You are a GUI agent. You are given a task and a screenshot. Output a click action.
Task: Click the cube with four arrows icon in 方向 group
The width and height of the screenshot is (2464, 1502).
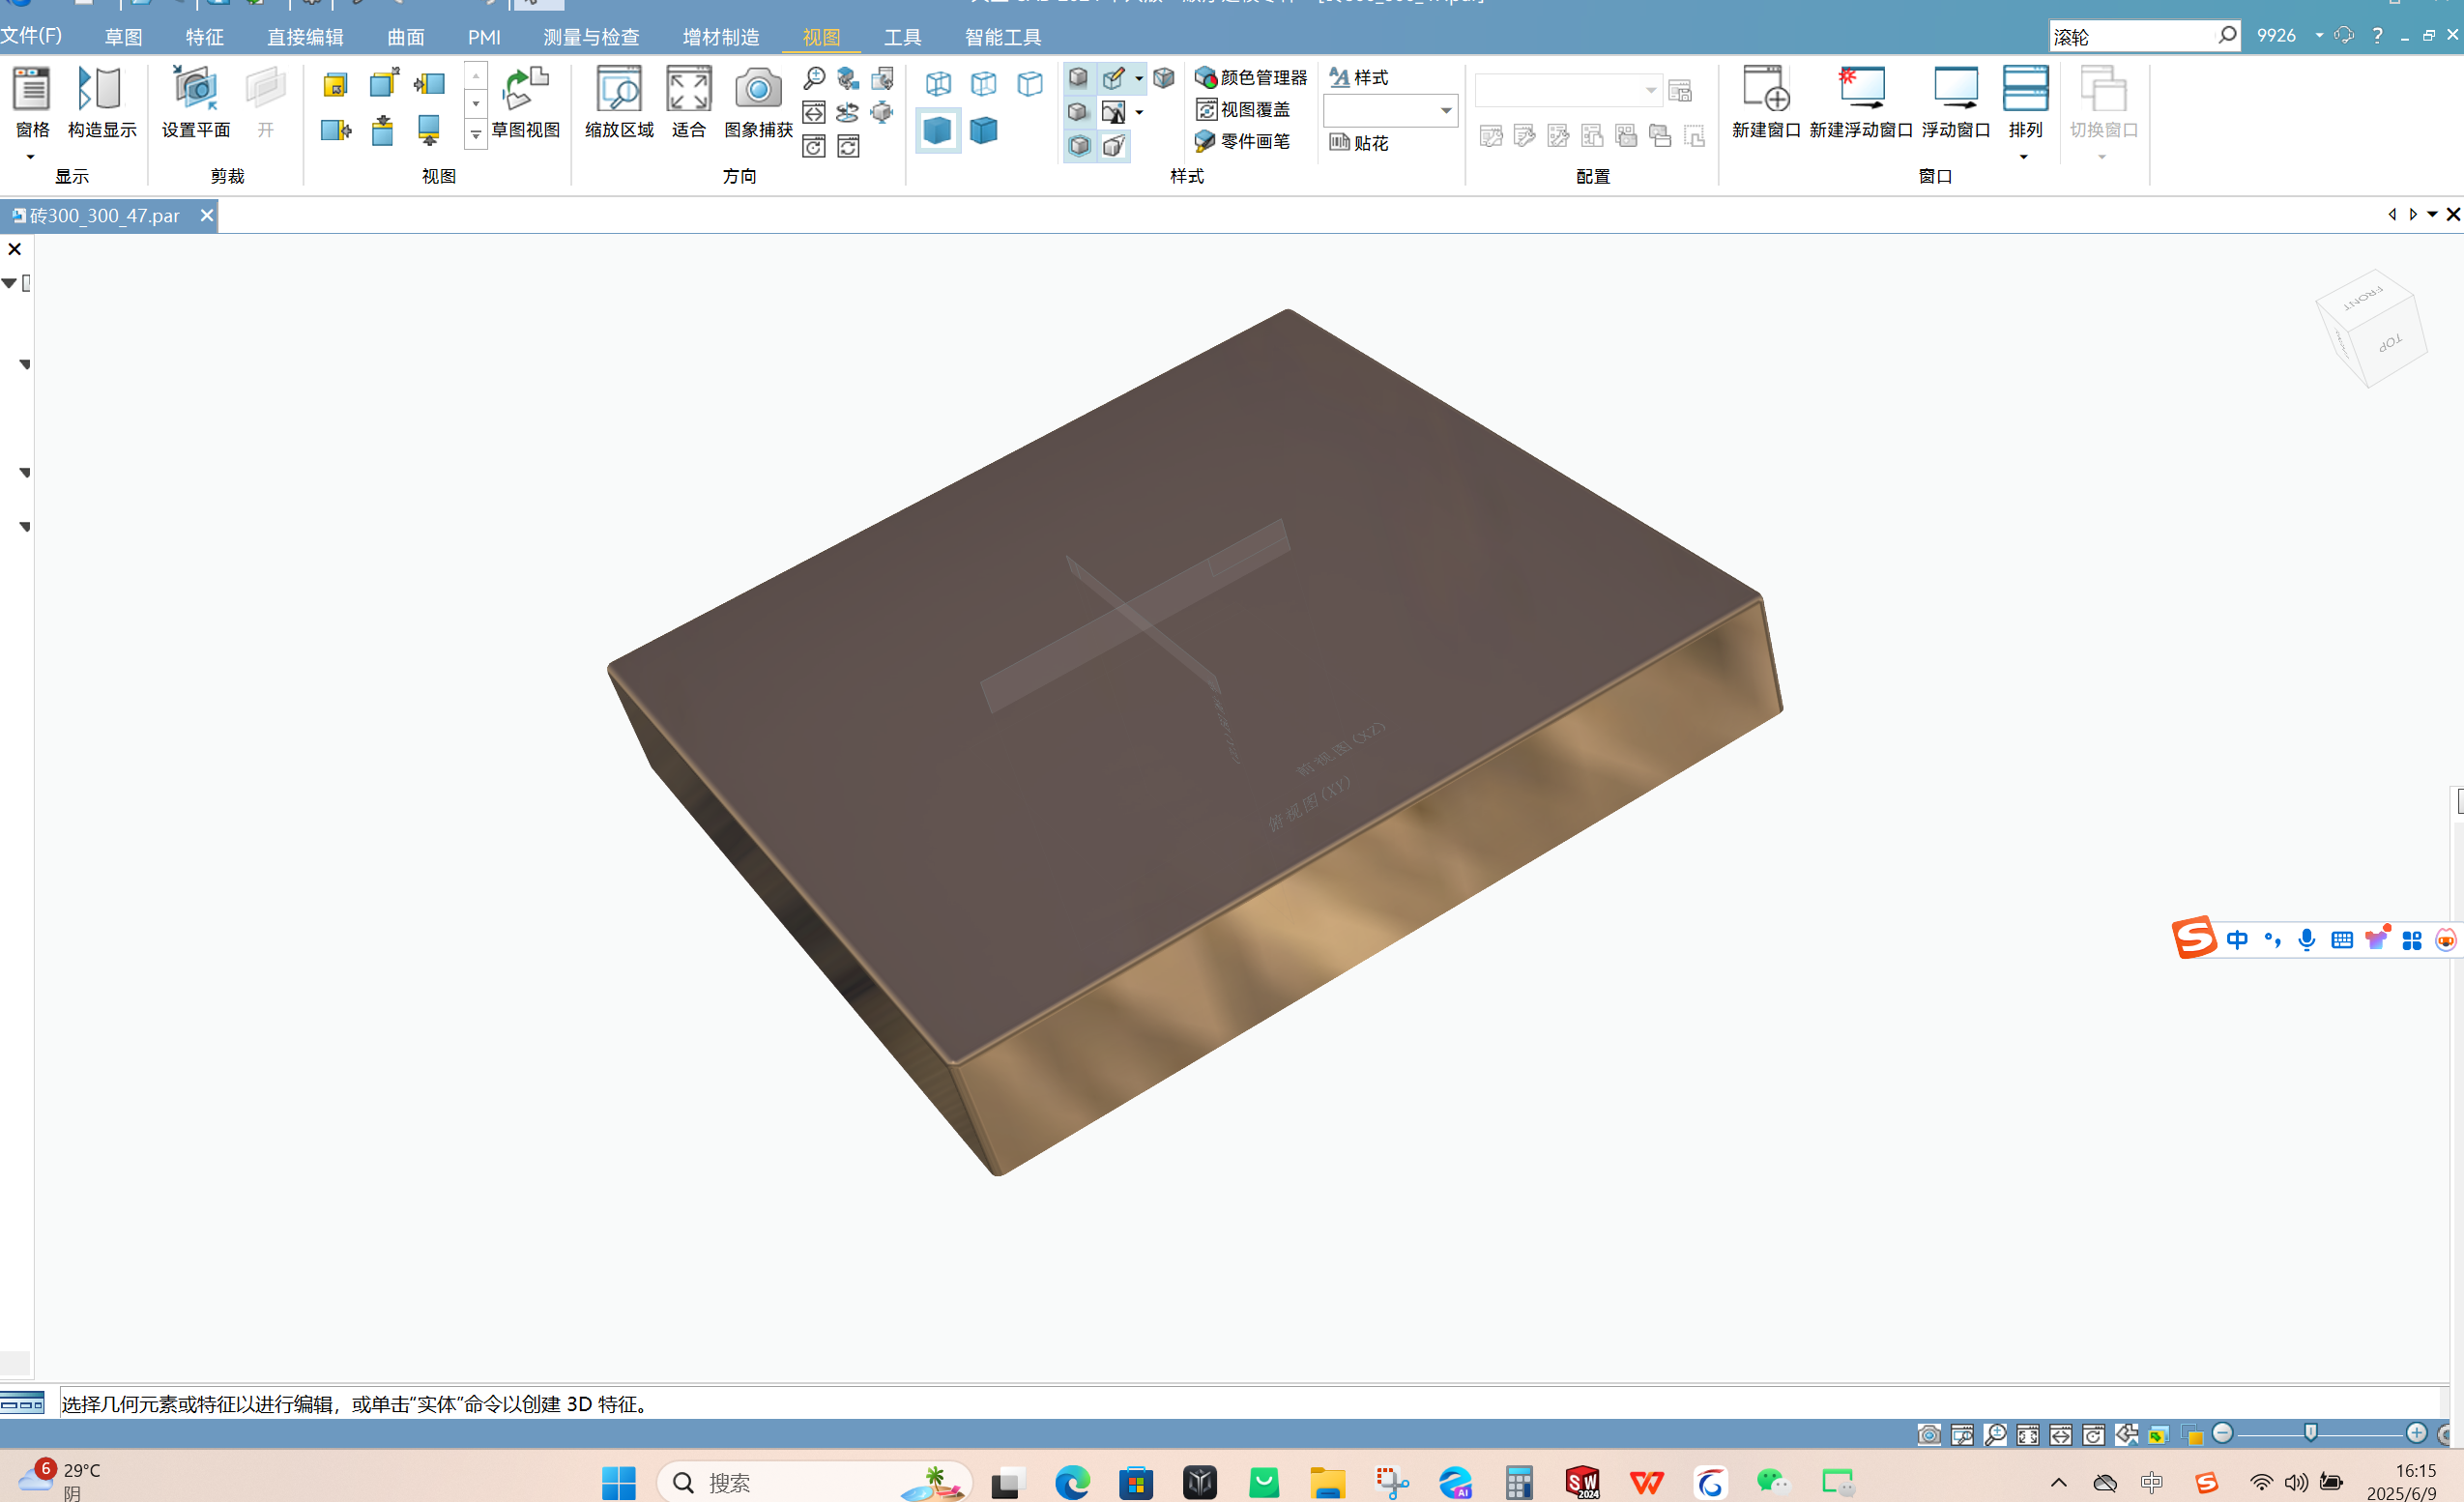point(882,112)
